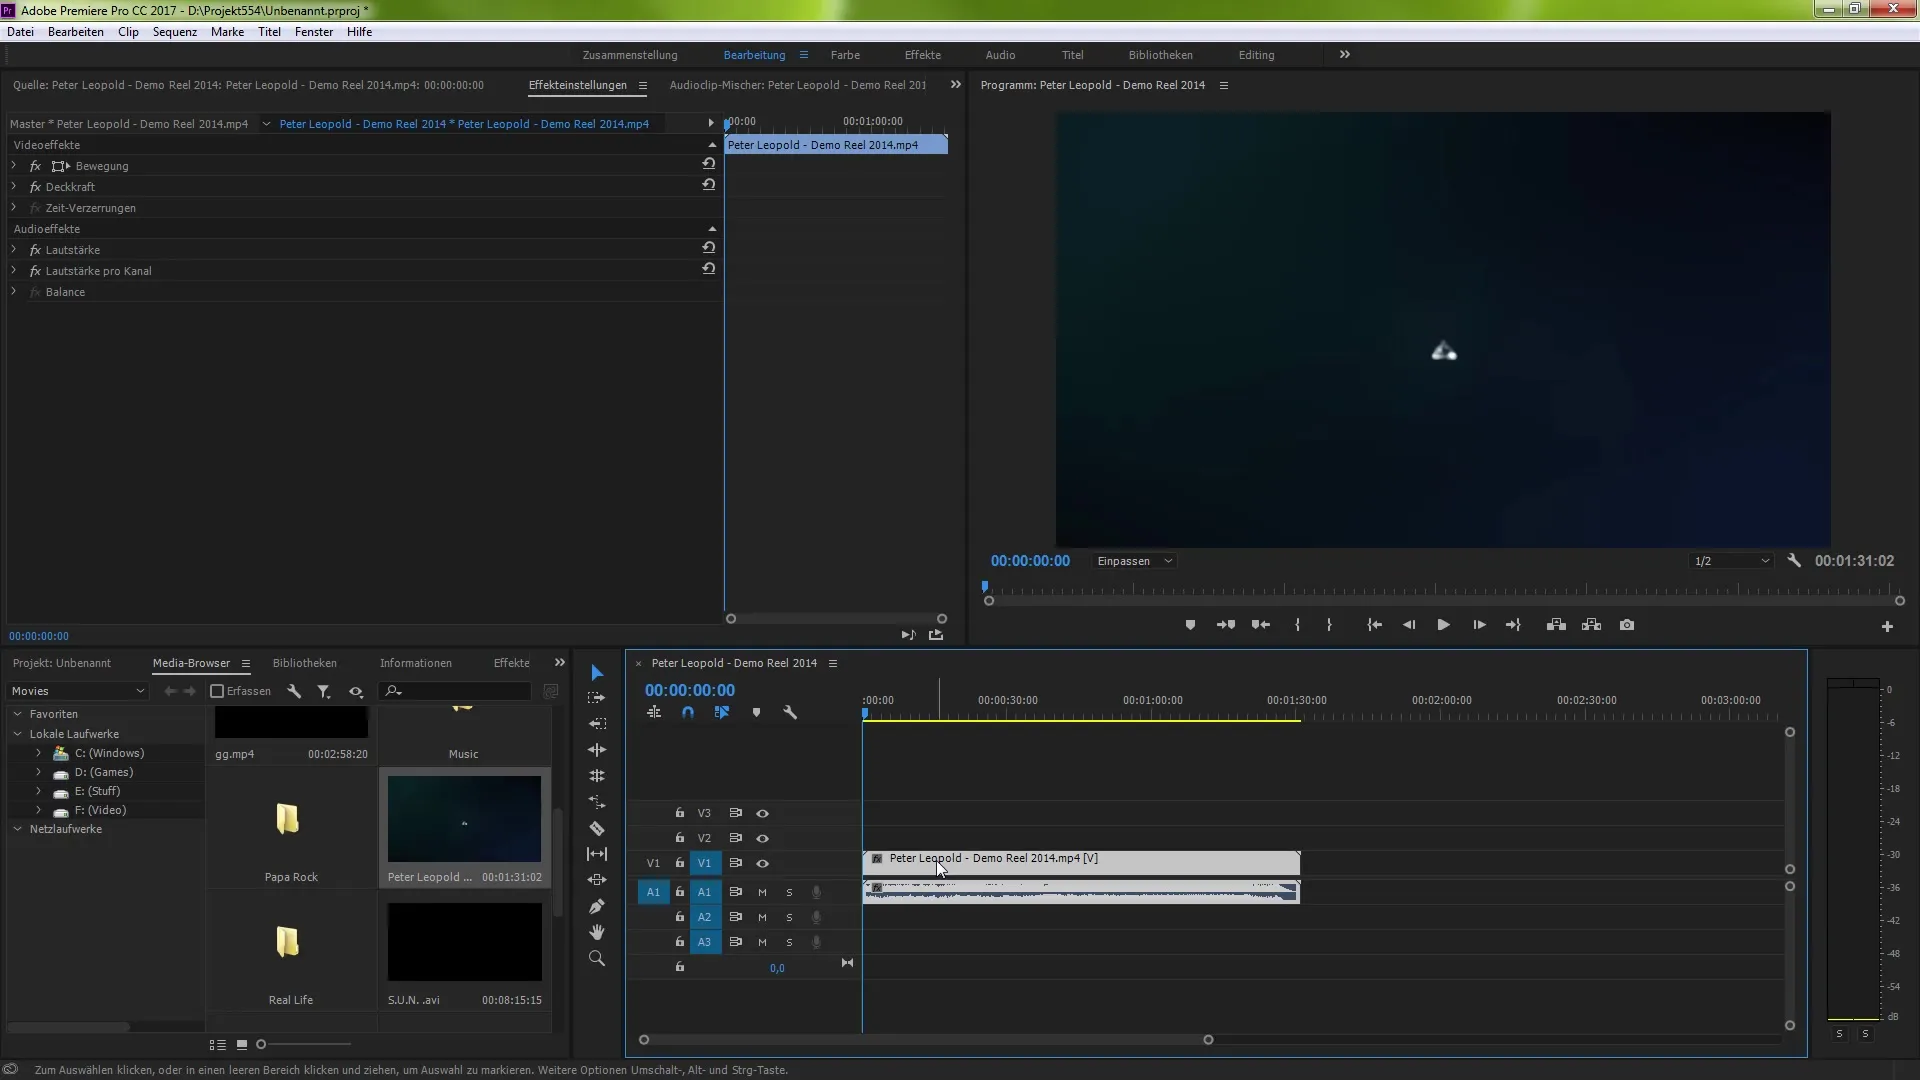Add marker in the timeline header
The image size is (1920, 1080).
[x=756, y=713]
